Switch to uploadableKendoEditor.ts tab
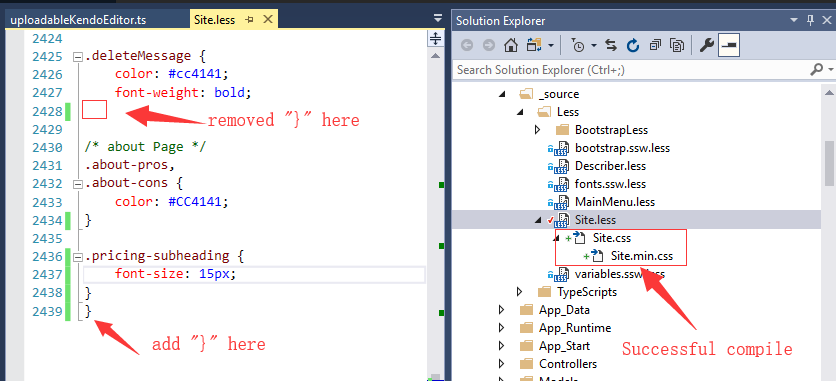This screenshot has height=381, width=836. tap(78, 20)
